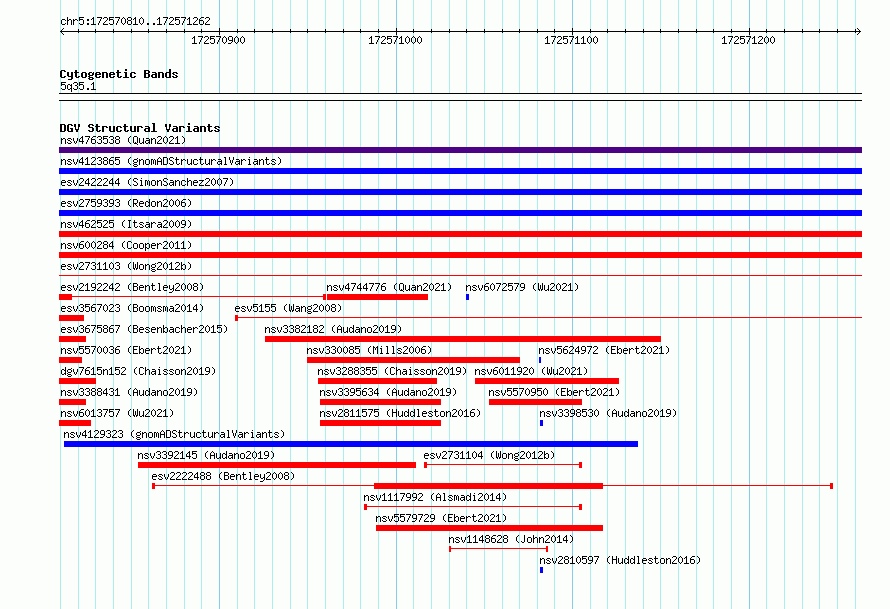The image size is (890, 609).
Task: Select the esv3567023 (Boomsma2014) label
Action: pos(132,308)
